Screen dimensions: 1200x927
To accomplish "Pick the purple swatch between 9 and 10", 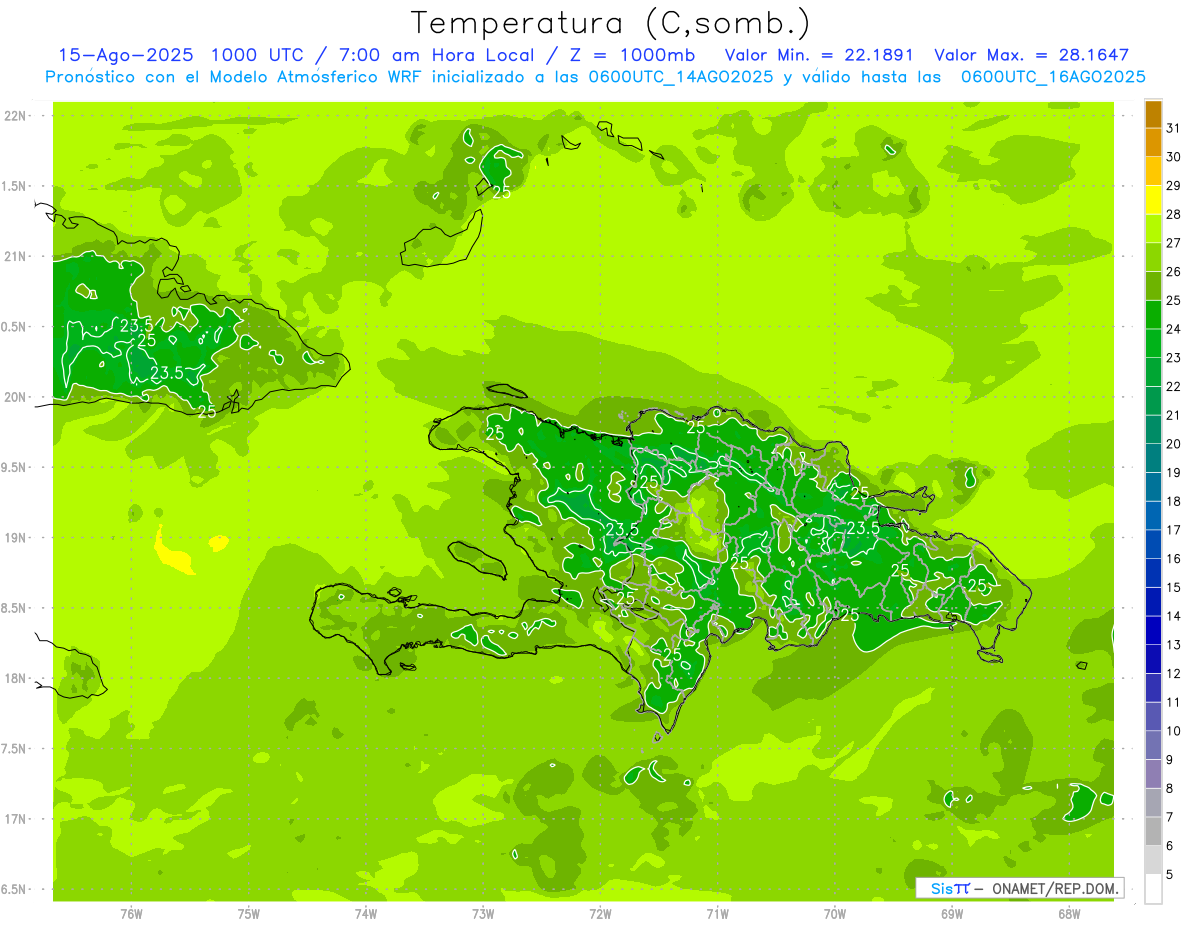I will 1153,745.
